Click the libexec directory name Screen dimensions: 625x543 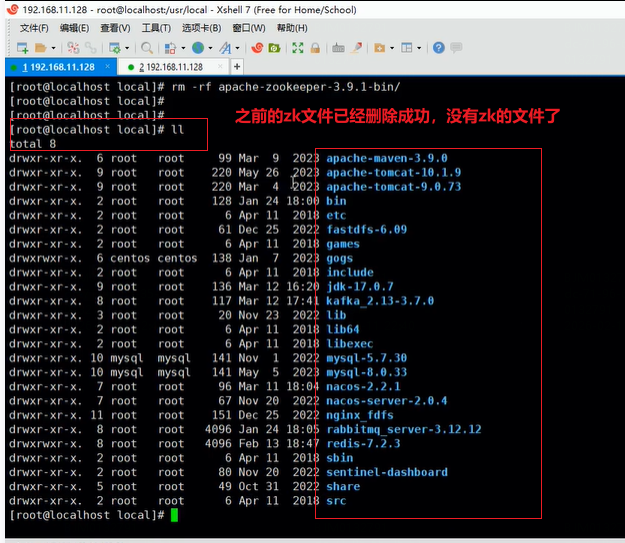pyautogui.click(x=350, y=344)
